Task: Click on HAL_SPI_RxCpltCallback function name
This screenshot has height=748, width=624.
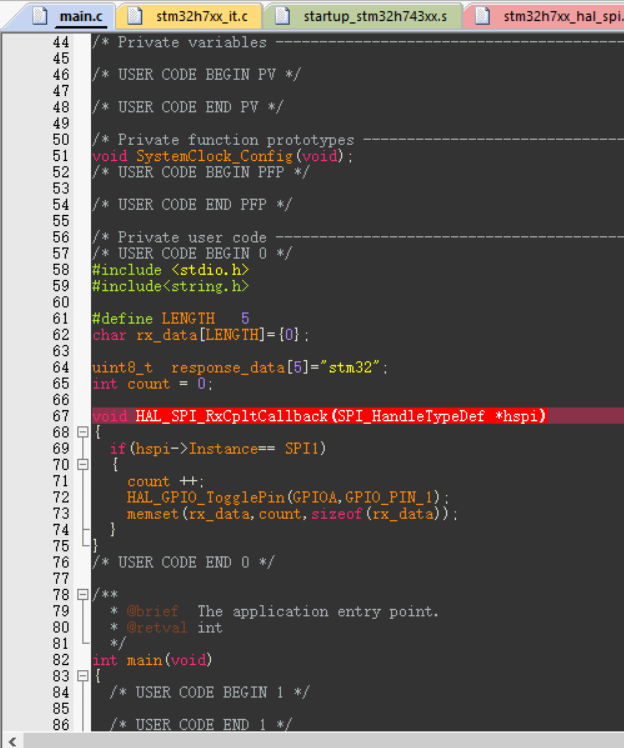Action: 231,416
